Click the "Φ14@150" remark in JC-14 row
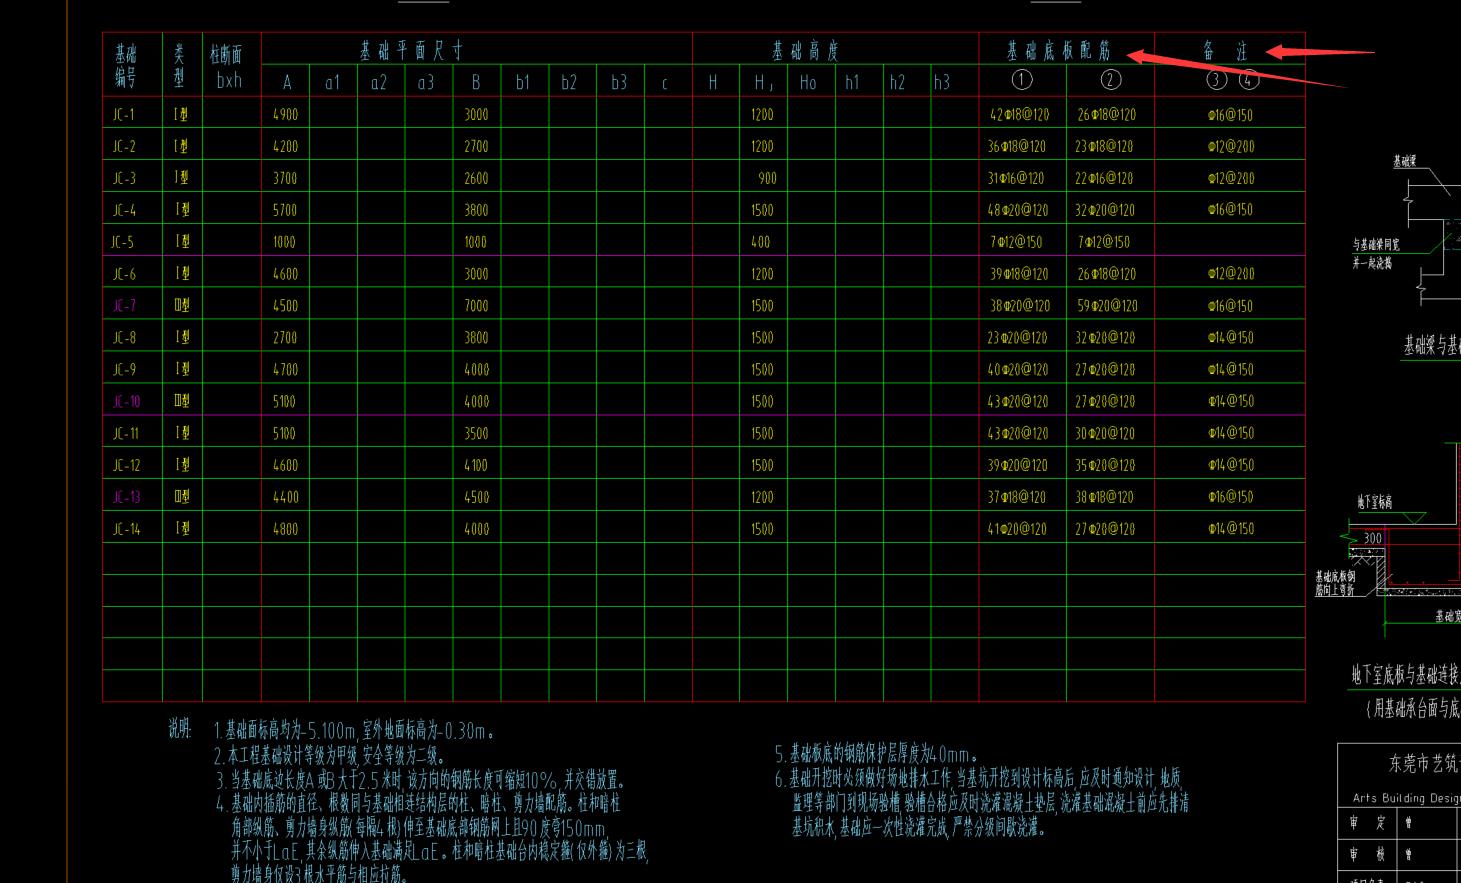Screen dimensions: 1461x883 click(1230, 529)
